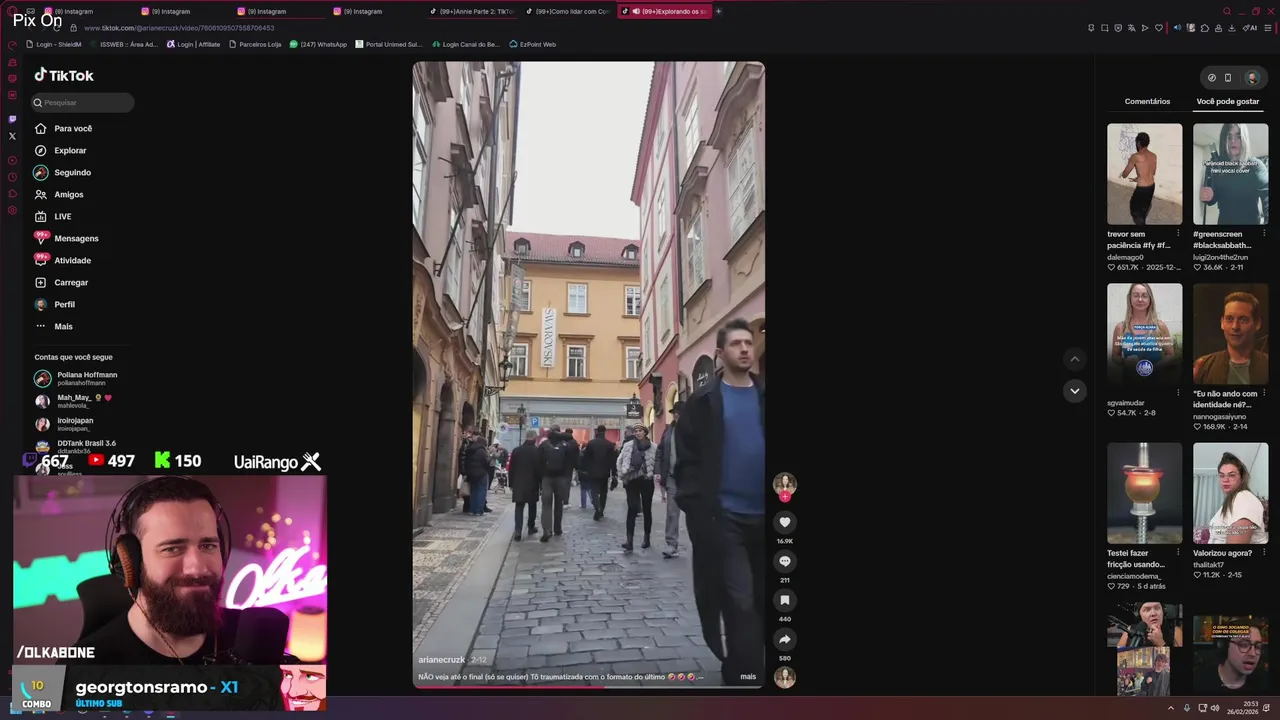Open the Explorar page

(x=61, y=150)
